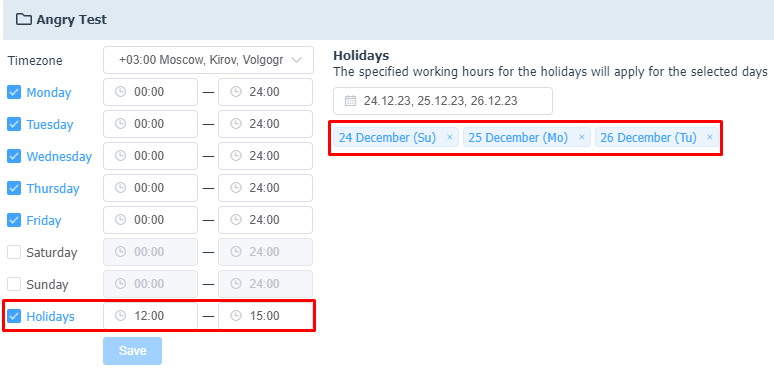Open the Holidays start time 12:00 picker
774x368 pixels.
151,316
